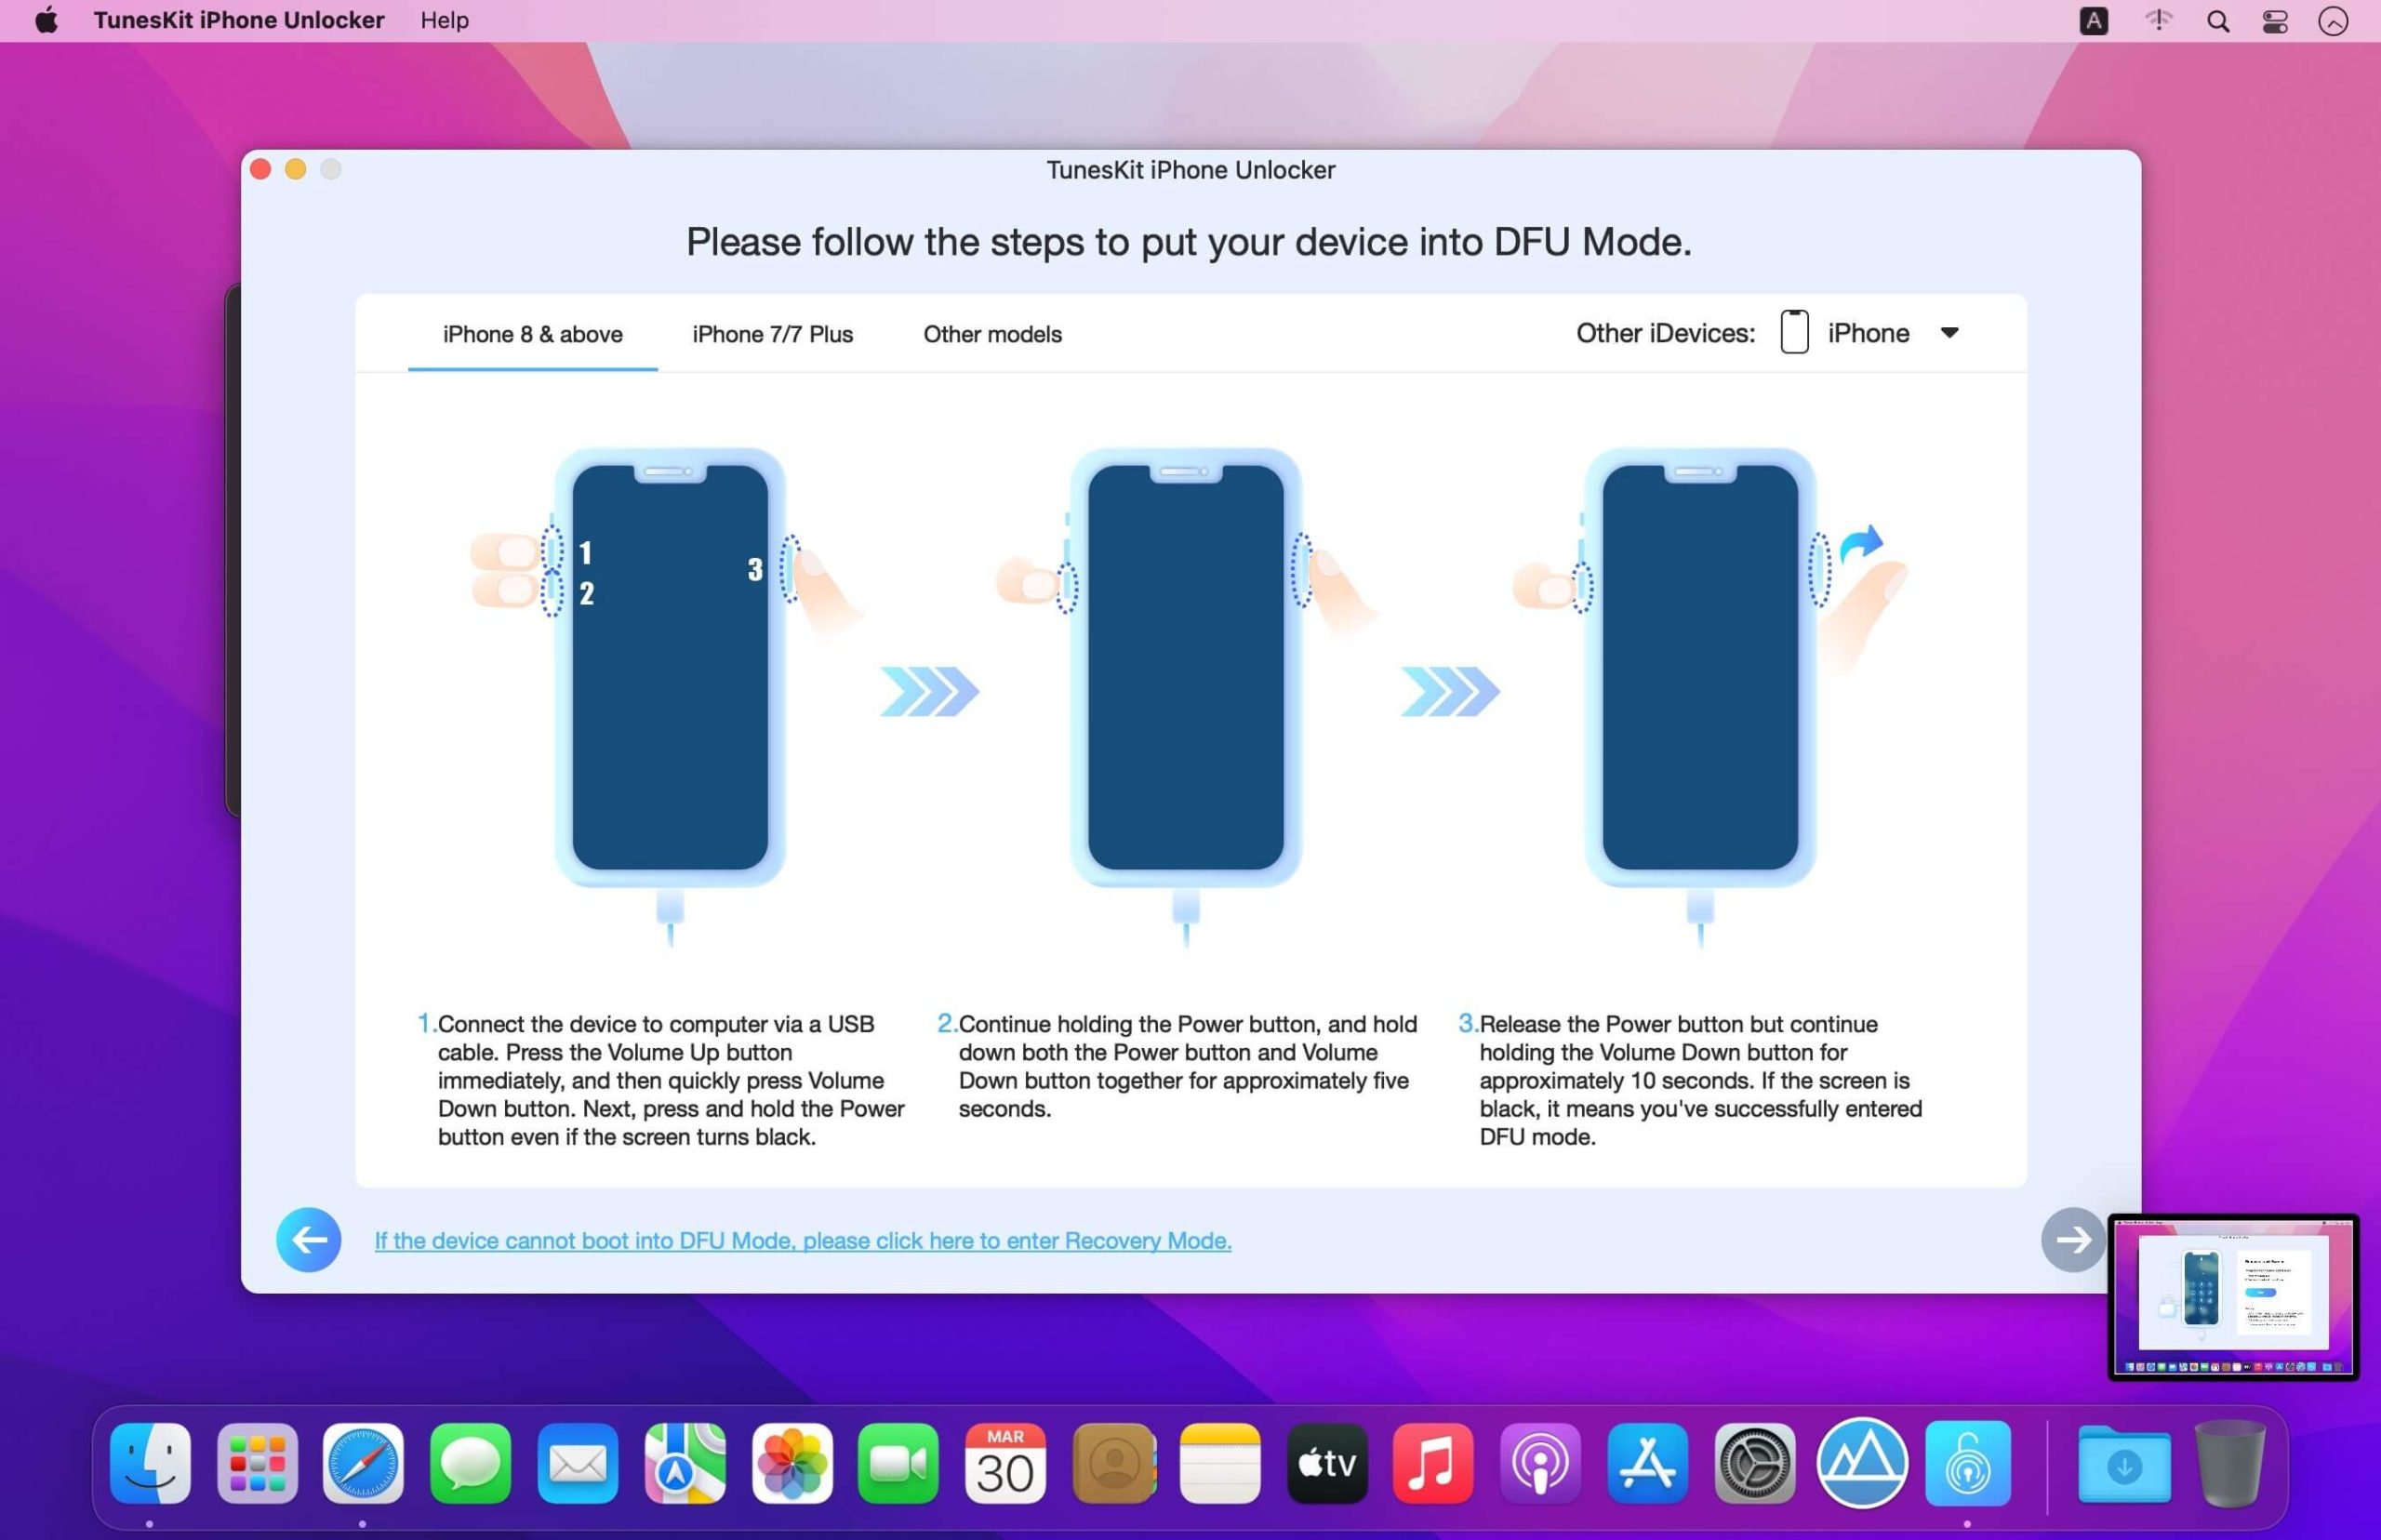Click the iPhone device icon beside Other iDevices

coord(1793,333)
